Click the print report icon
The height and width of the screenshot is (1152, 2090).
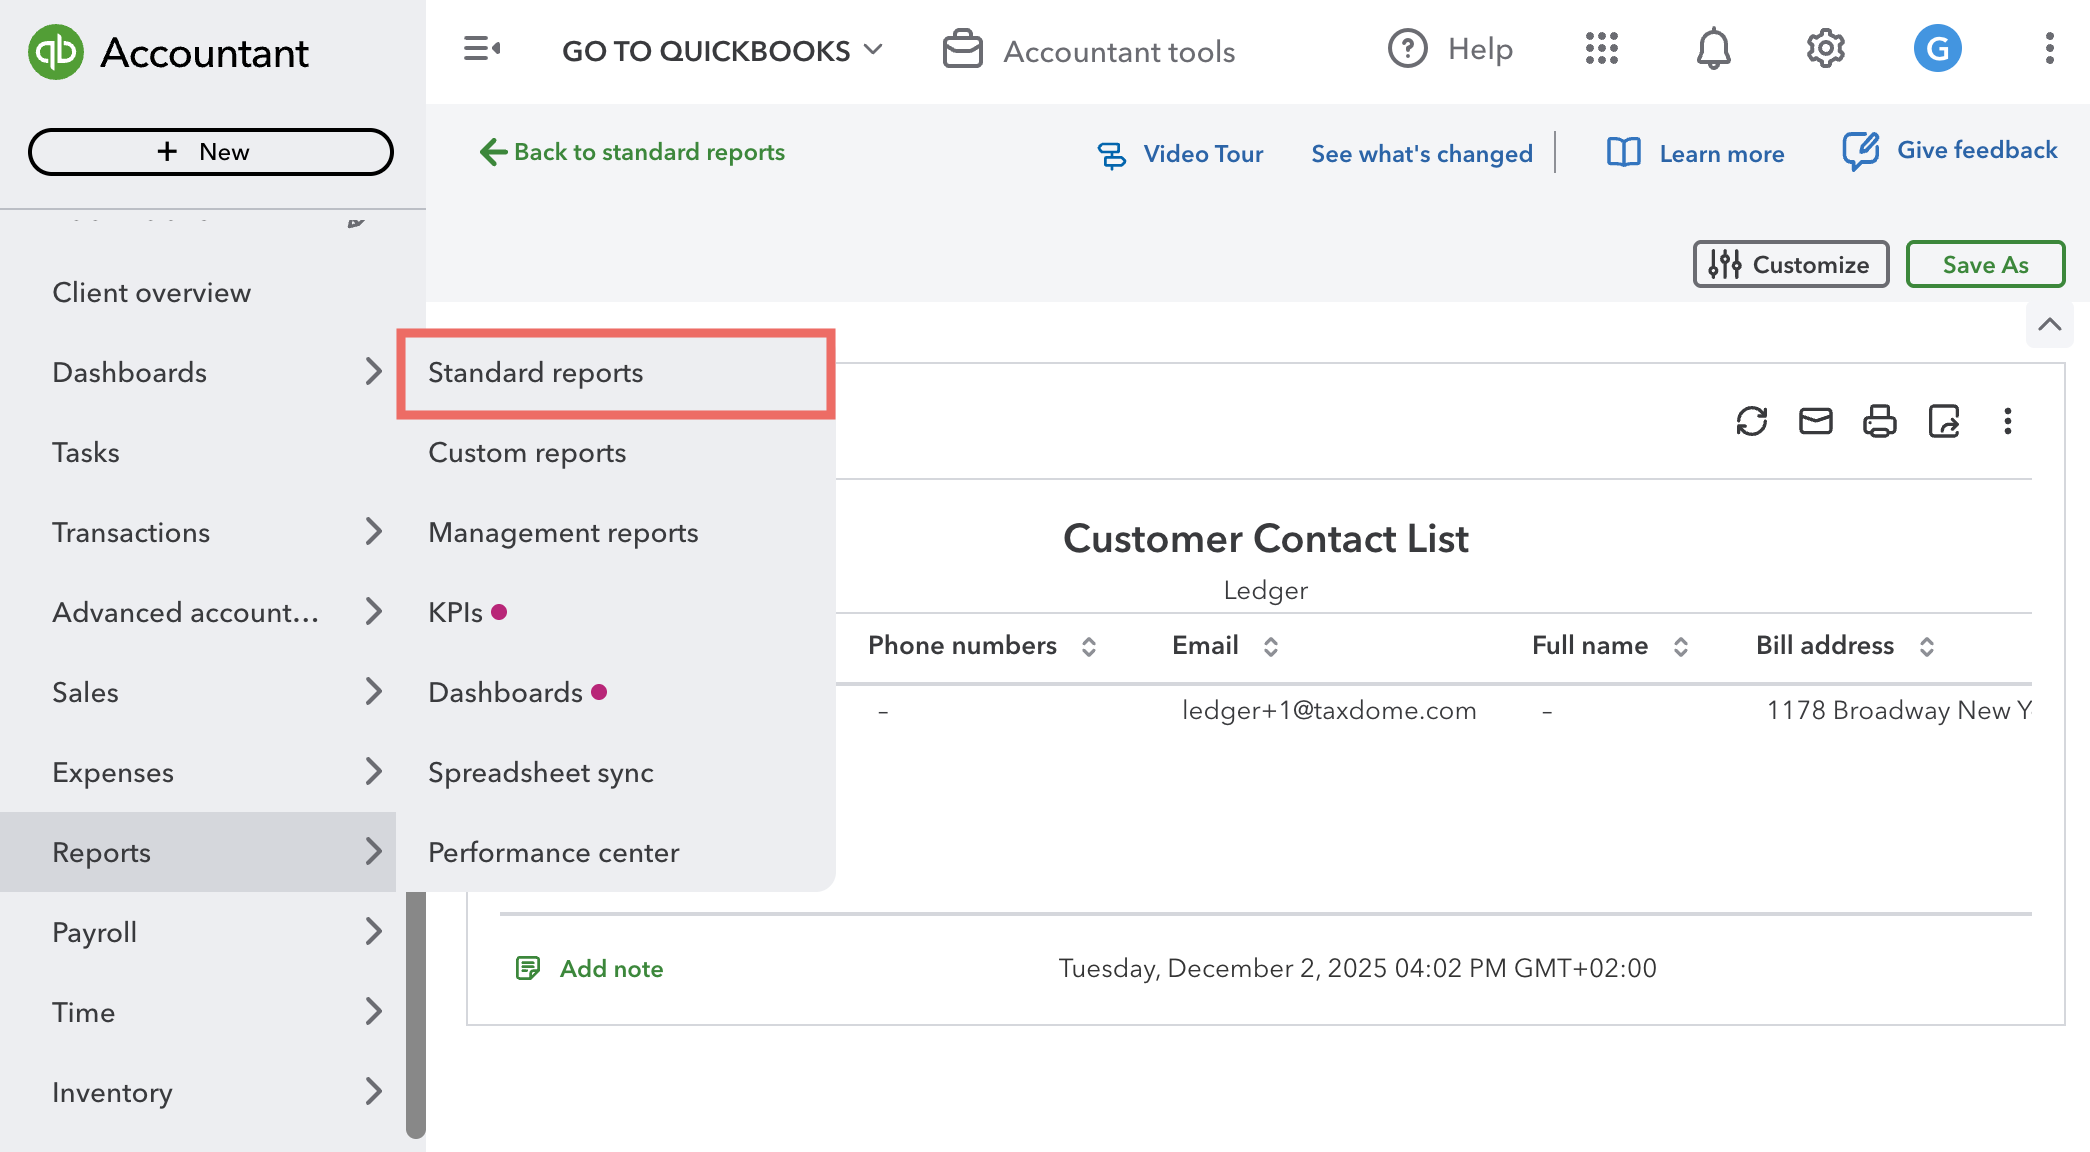(1879, 421)
